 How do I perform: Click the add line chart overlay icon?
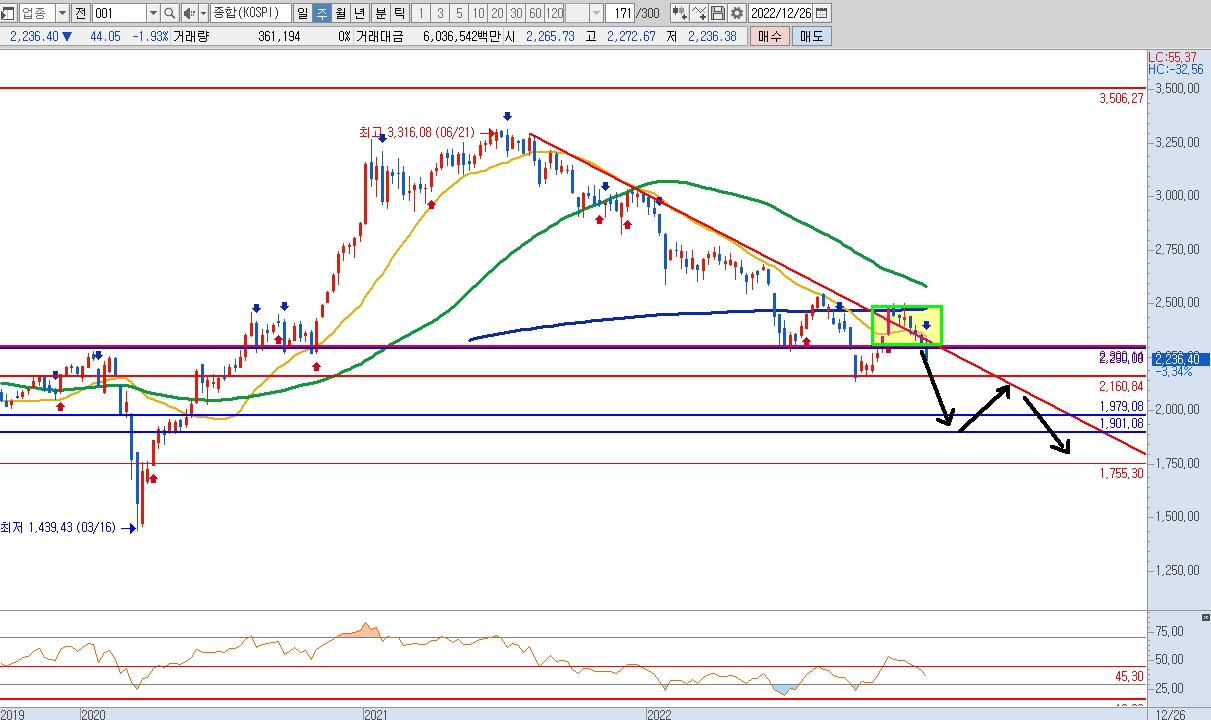(699, 13)
